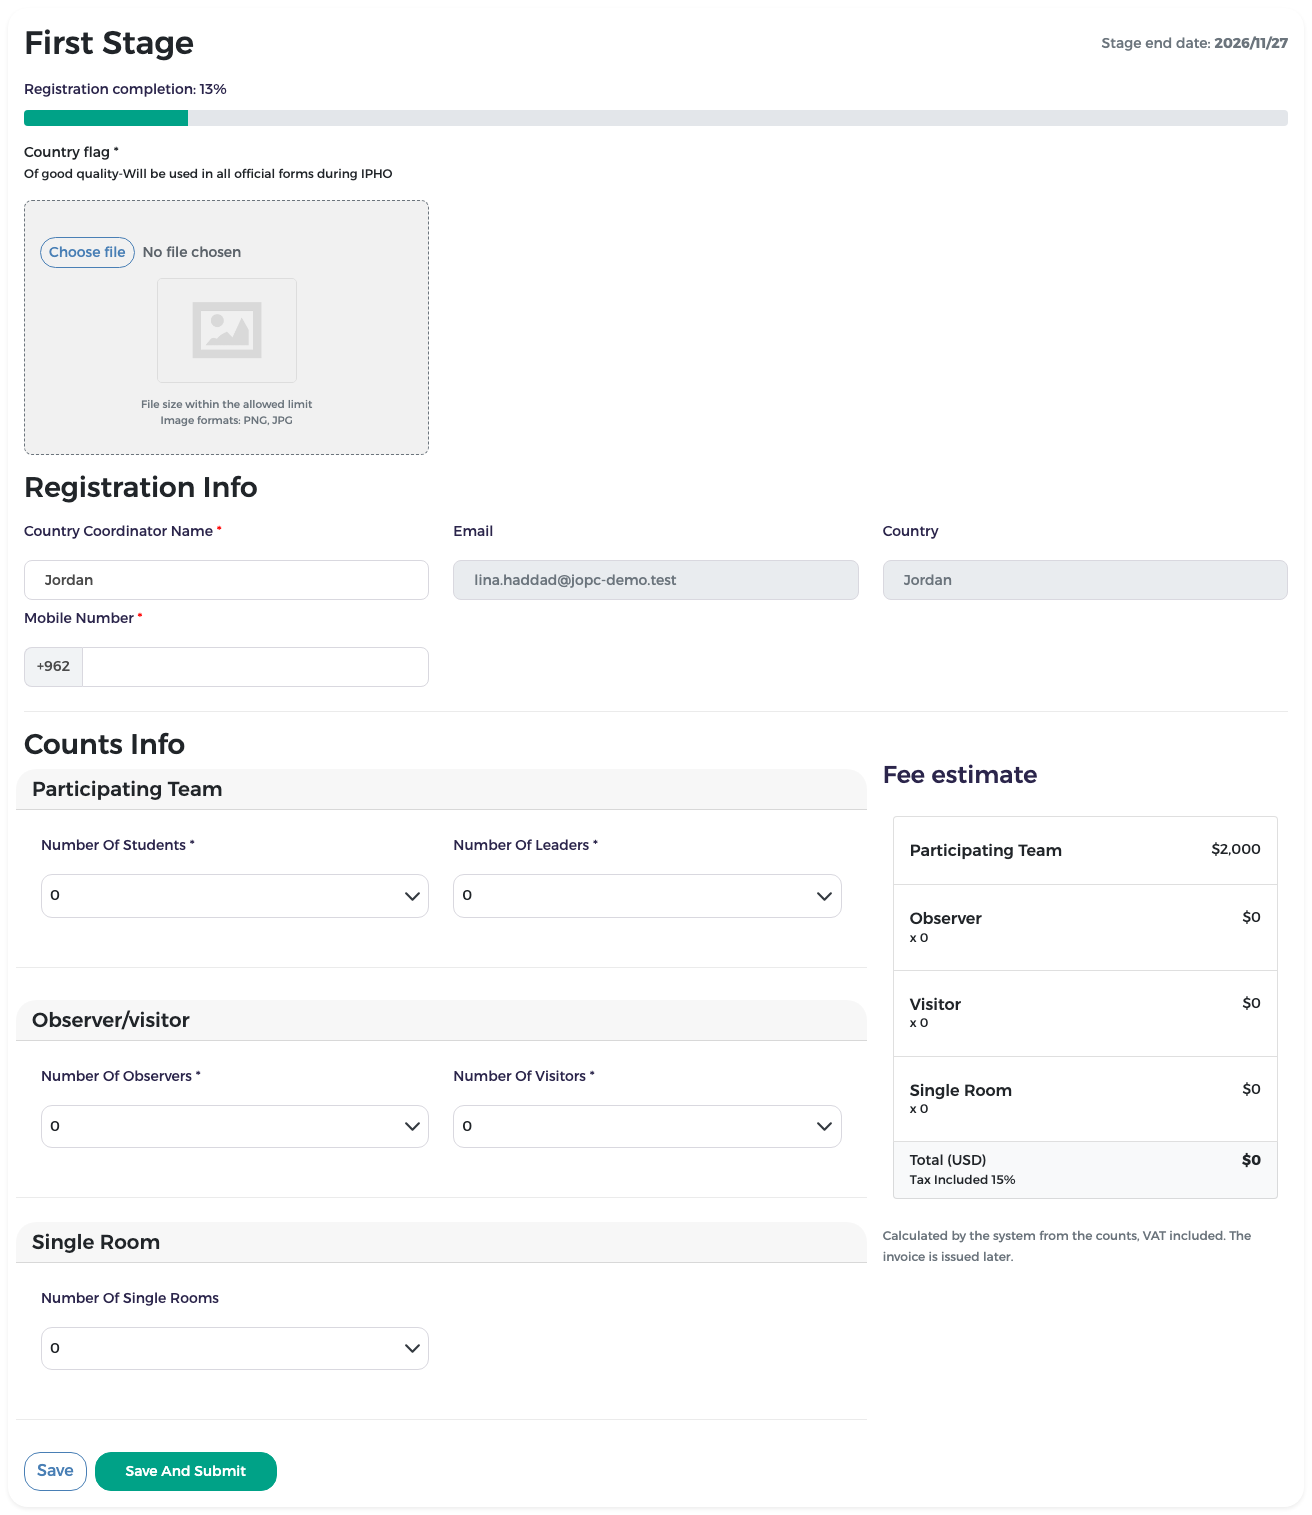The height and width of the screenshot is (1515, 1312).
Task: Click the 'File size within the allowed limit' hint
Action: (227, 404)
